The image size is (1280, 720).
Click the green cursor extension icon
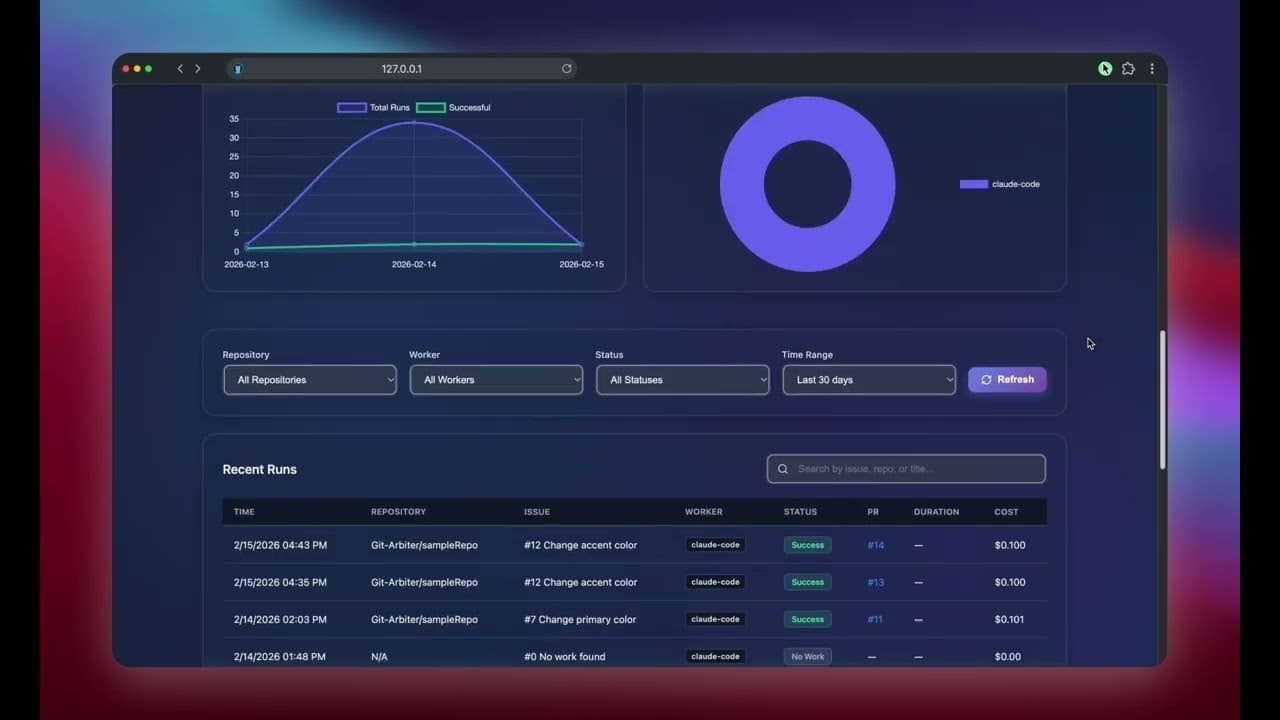tap(1105, 68)
